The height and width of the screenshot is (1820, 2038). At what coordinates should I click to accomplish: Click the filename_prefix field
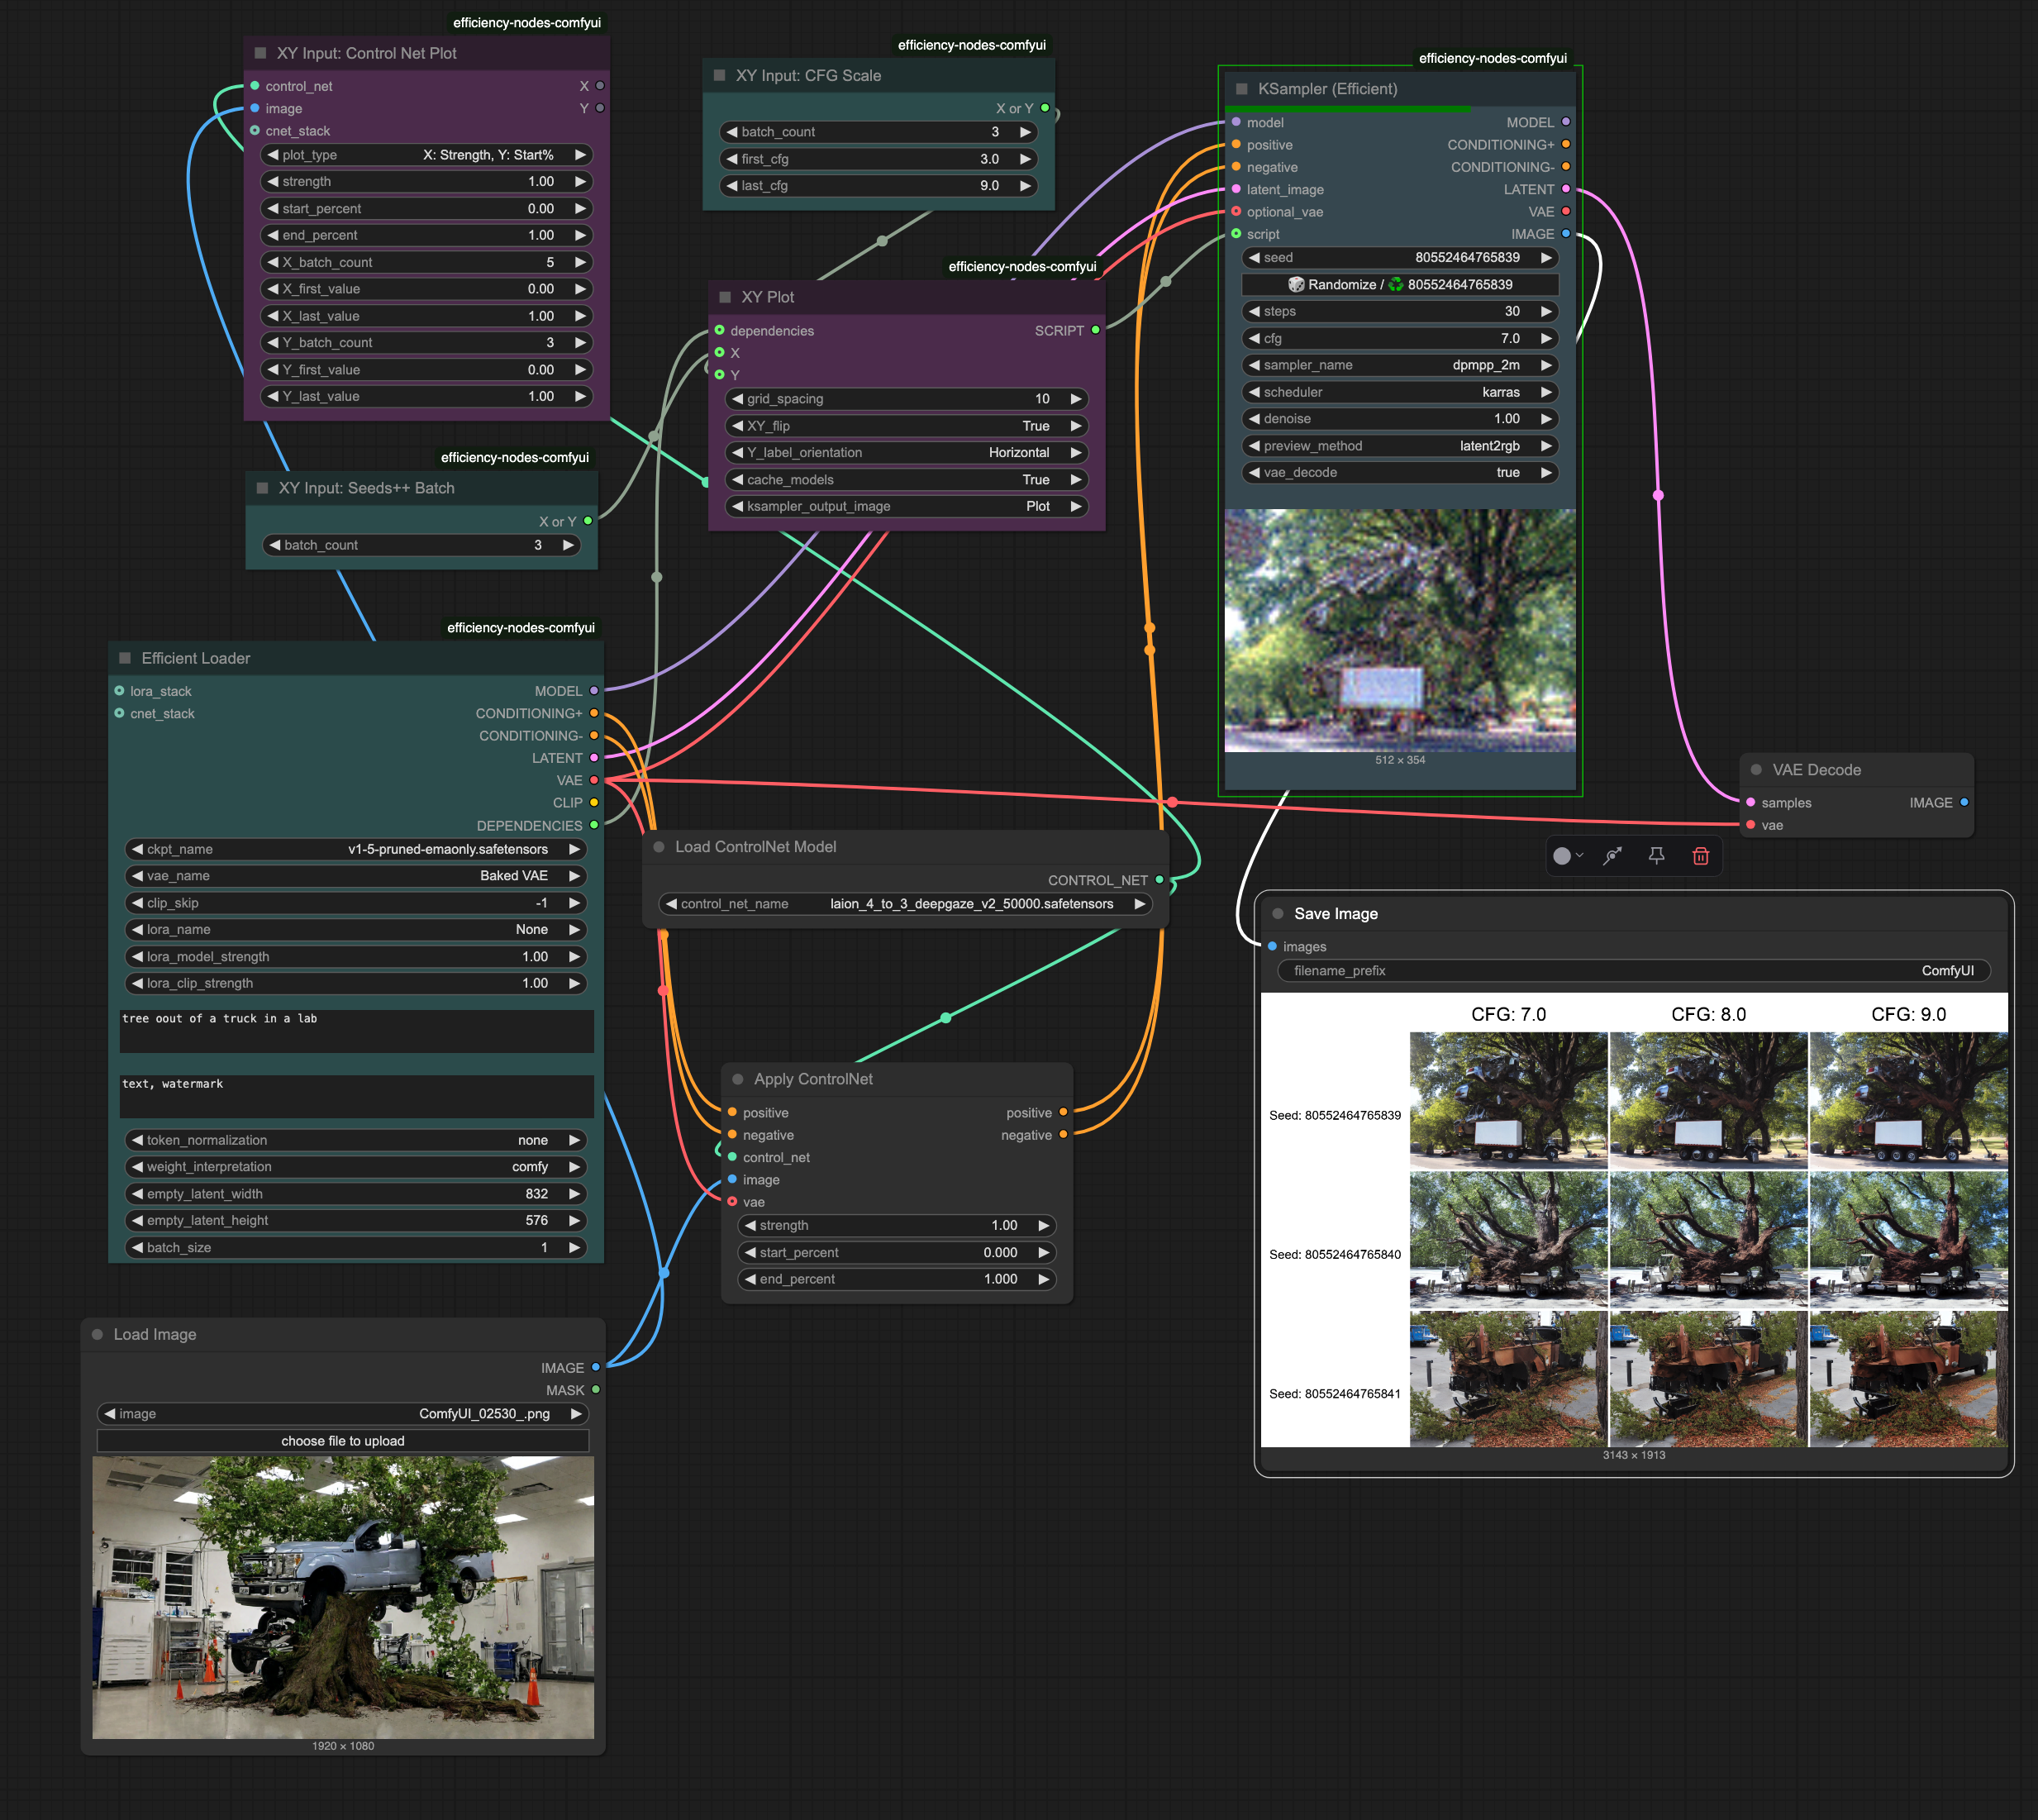click(x=1633, y=971)
